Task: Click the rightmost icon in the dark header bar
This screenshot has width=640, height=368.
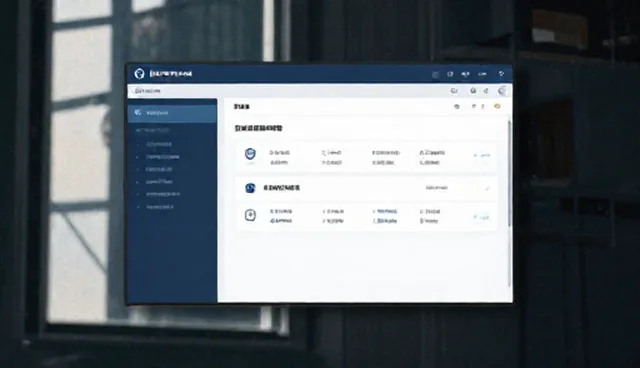Action: coord(501,74)
